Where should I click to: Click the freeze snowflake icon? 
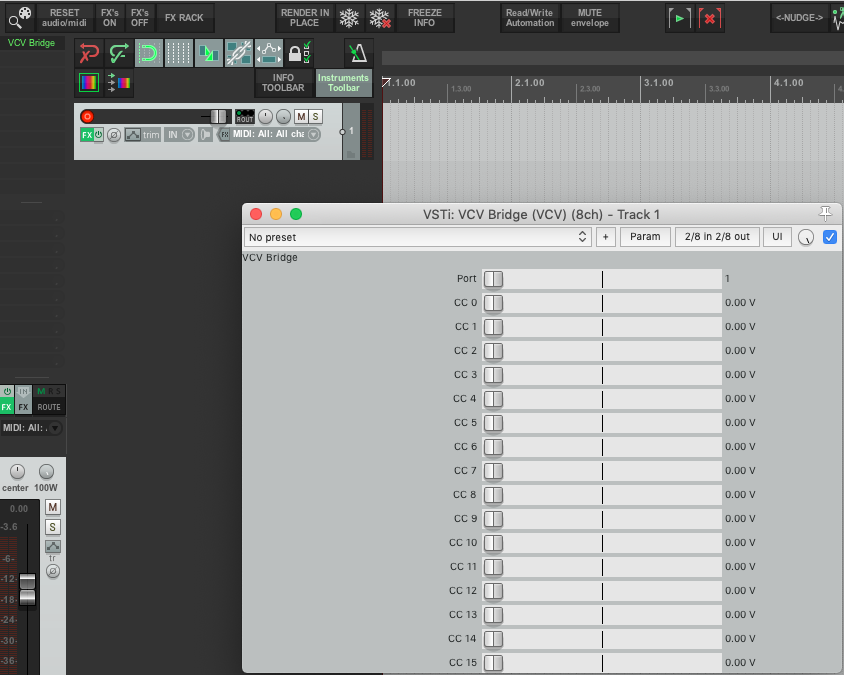pos(349,18)
